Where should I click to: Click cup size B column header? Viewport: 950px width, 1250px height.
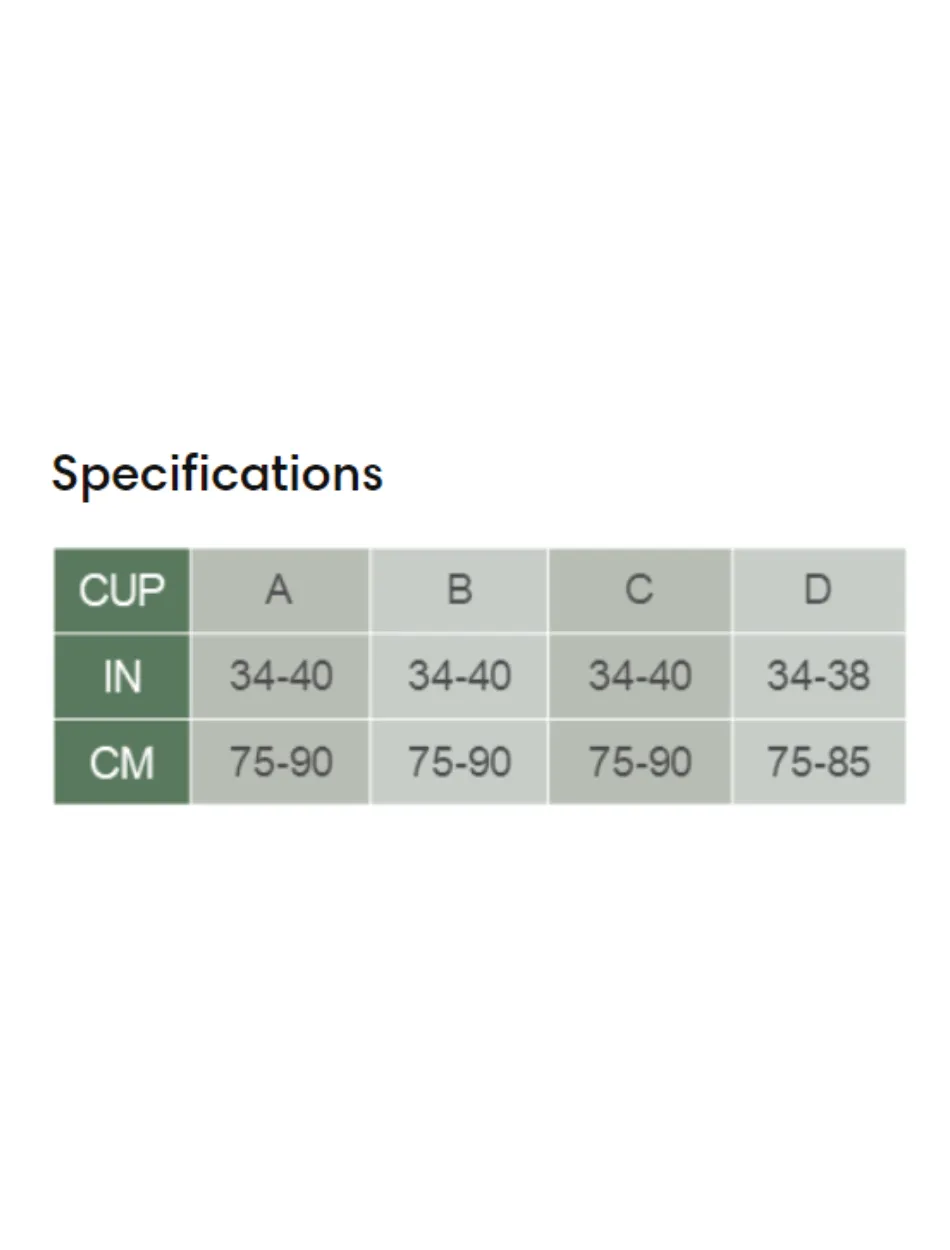pos(459,590)
